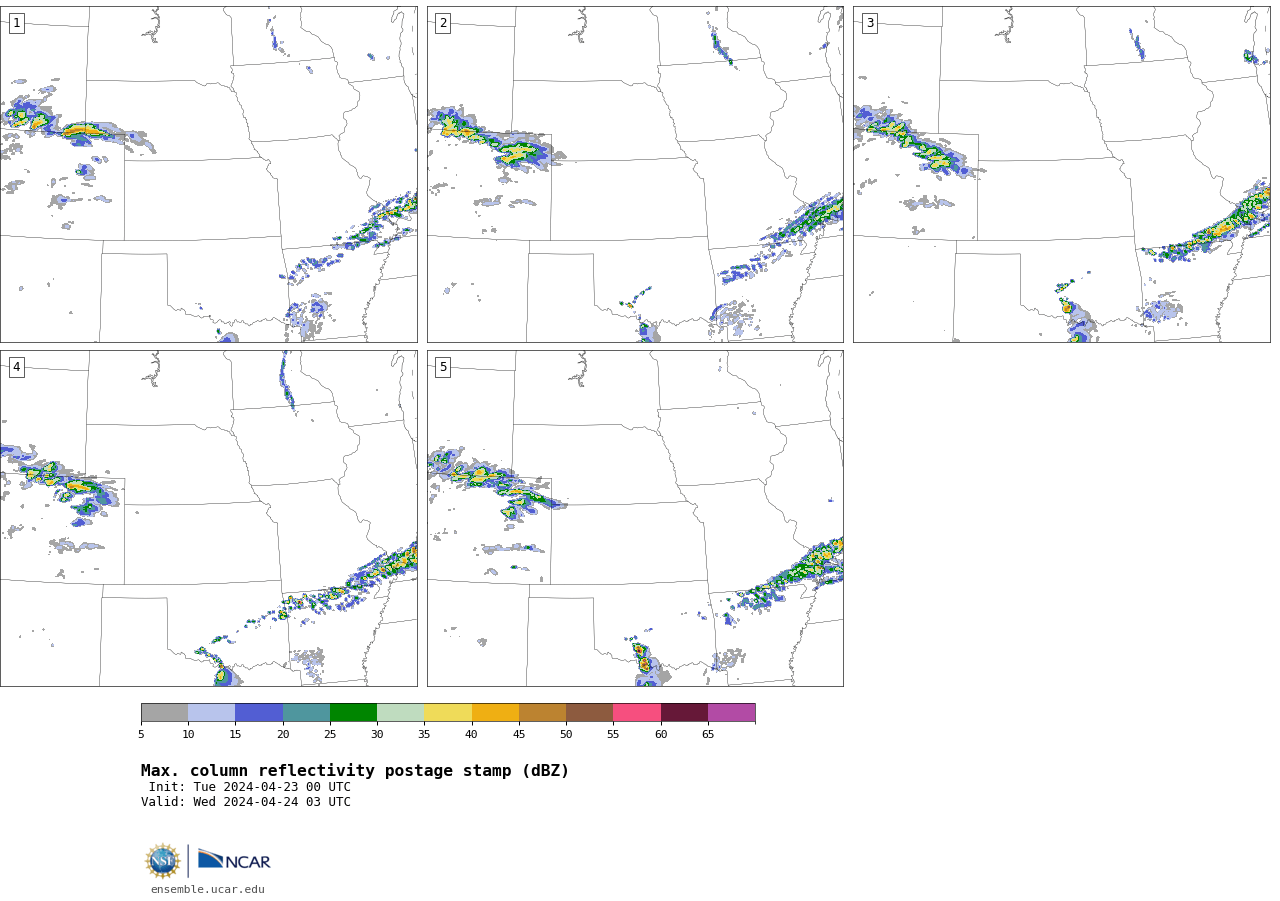Open ensemble member 5 reflectivity map

click(x=635, y=519)
